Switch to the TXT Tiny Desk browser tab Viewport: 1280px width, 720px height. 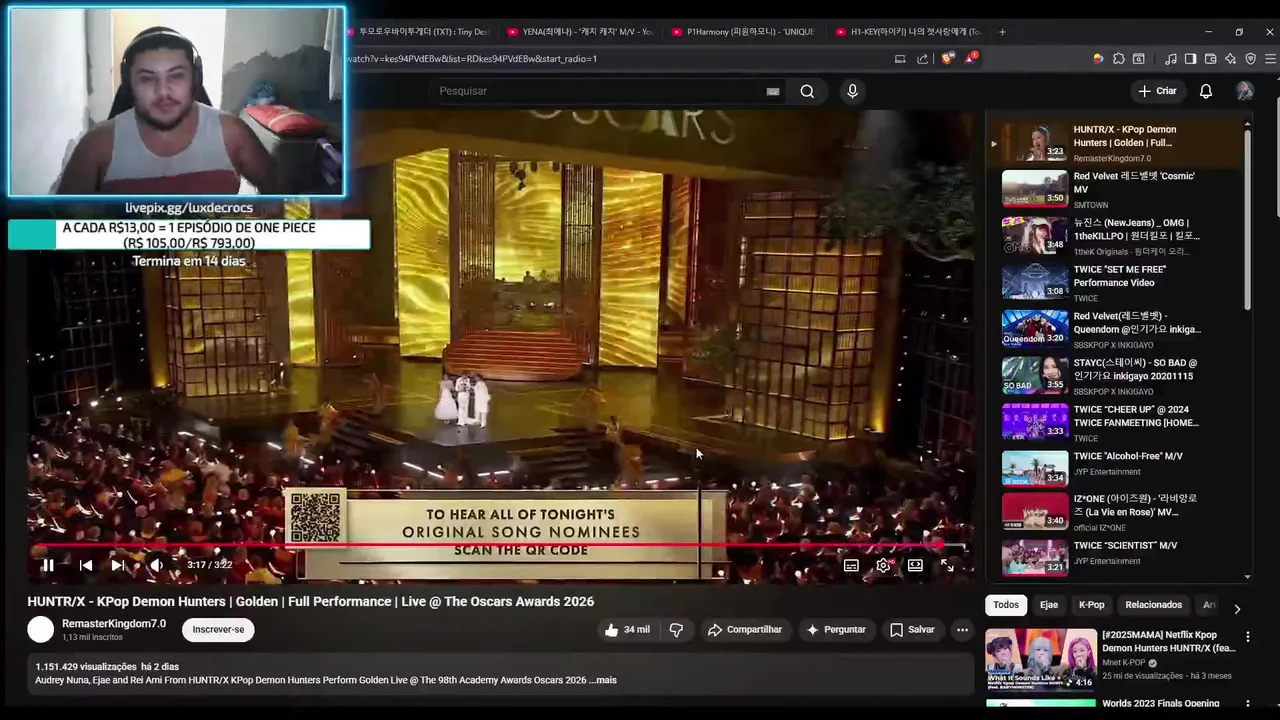(420, 32)
